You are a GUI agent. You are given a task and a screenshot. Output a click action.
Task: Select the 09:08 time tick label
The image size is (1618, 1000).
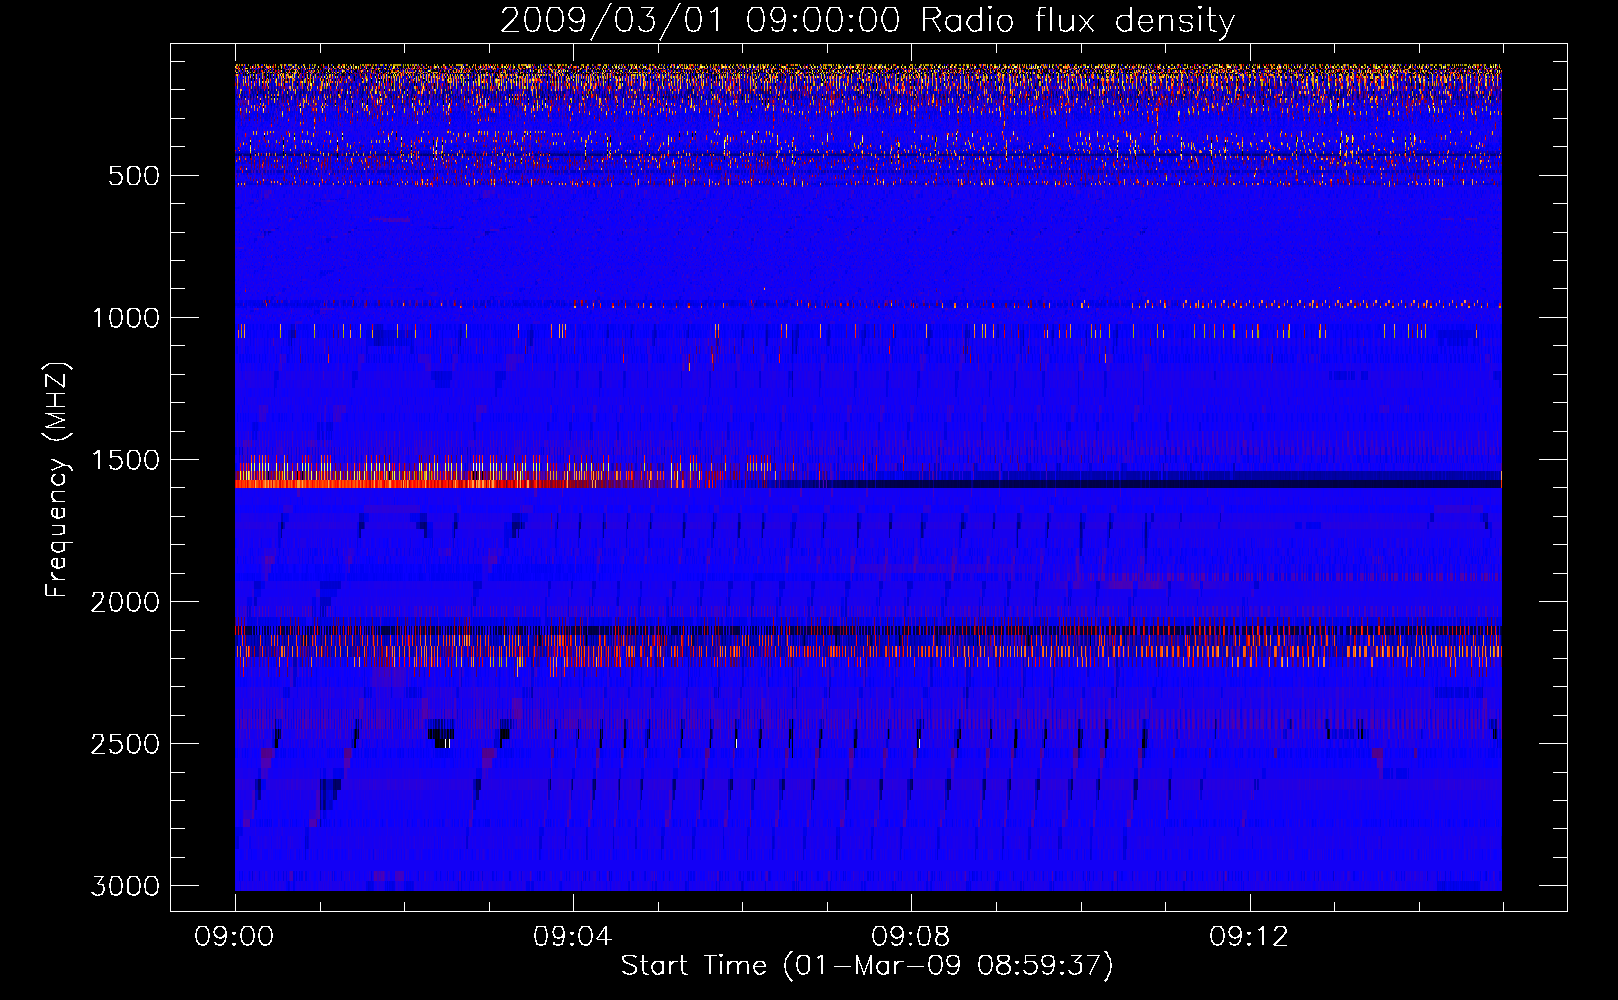pyautogui.click(x=911, y=937)
